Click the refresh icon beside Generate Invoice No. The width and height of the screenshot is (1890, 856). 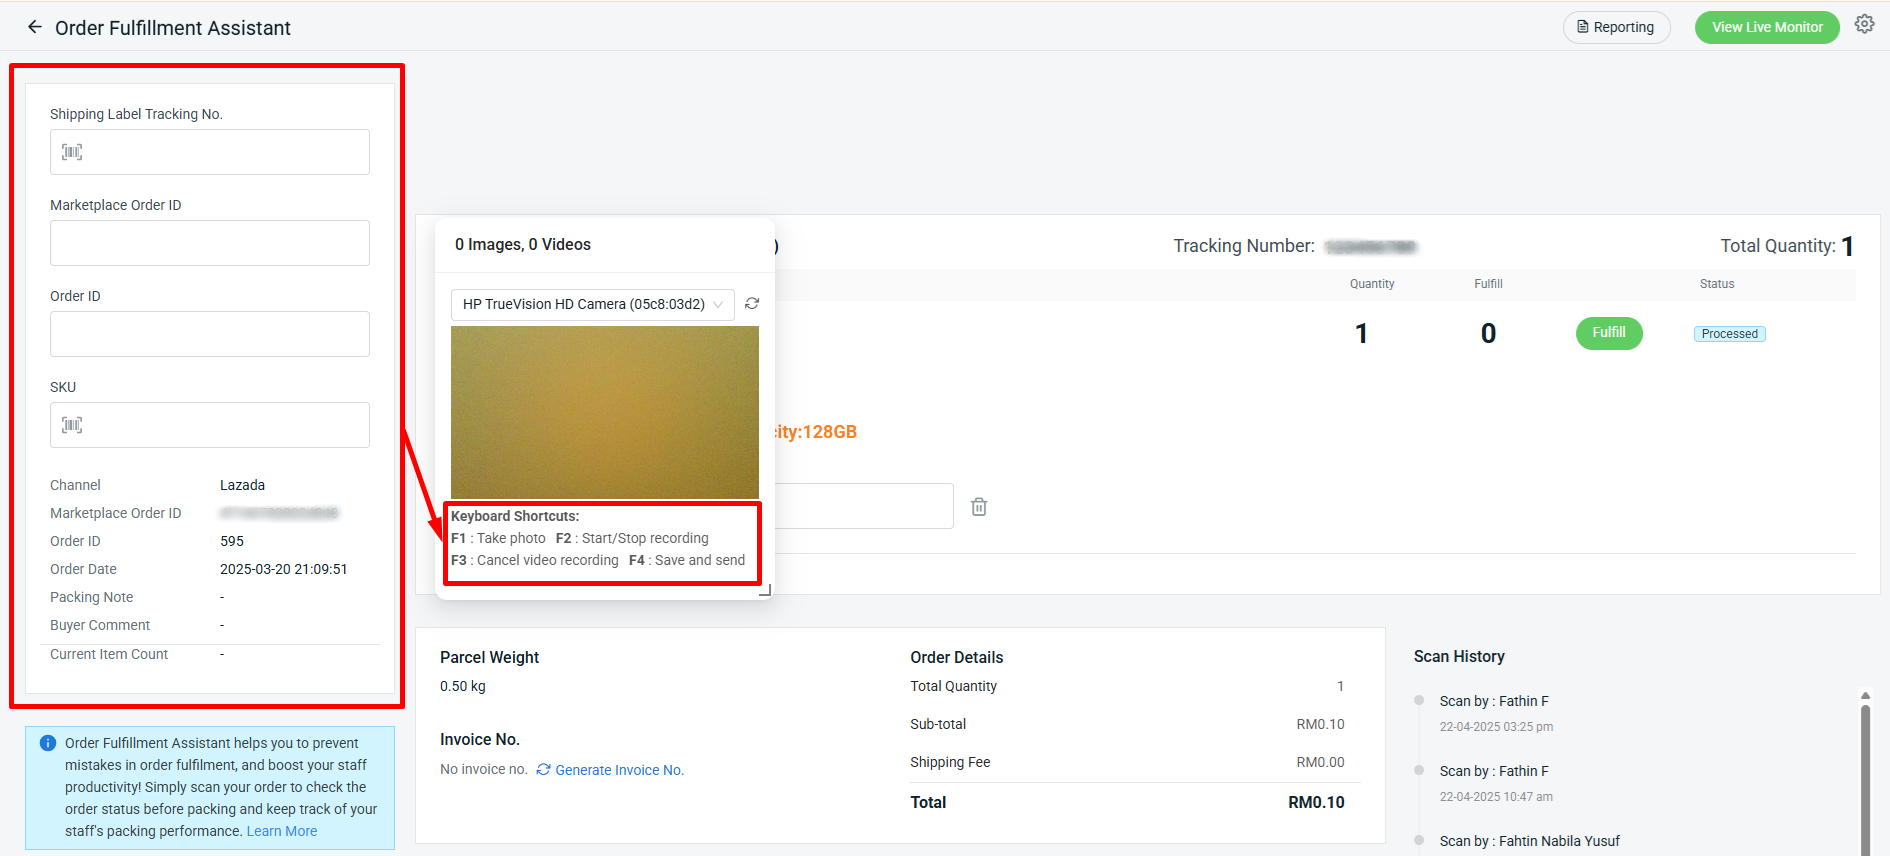click(x=543, y=770)
